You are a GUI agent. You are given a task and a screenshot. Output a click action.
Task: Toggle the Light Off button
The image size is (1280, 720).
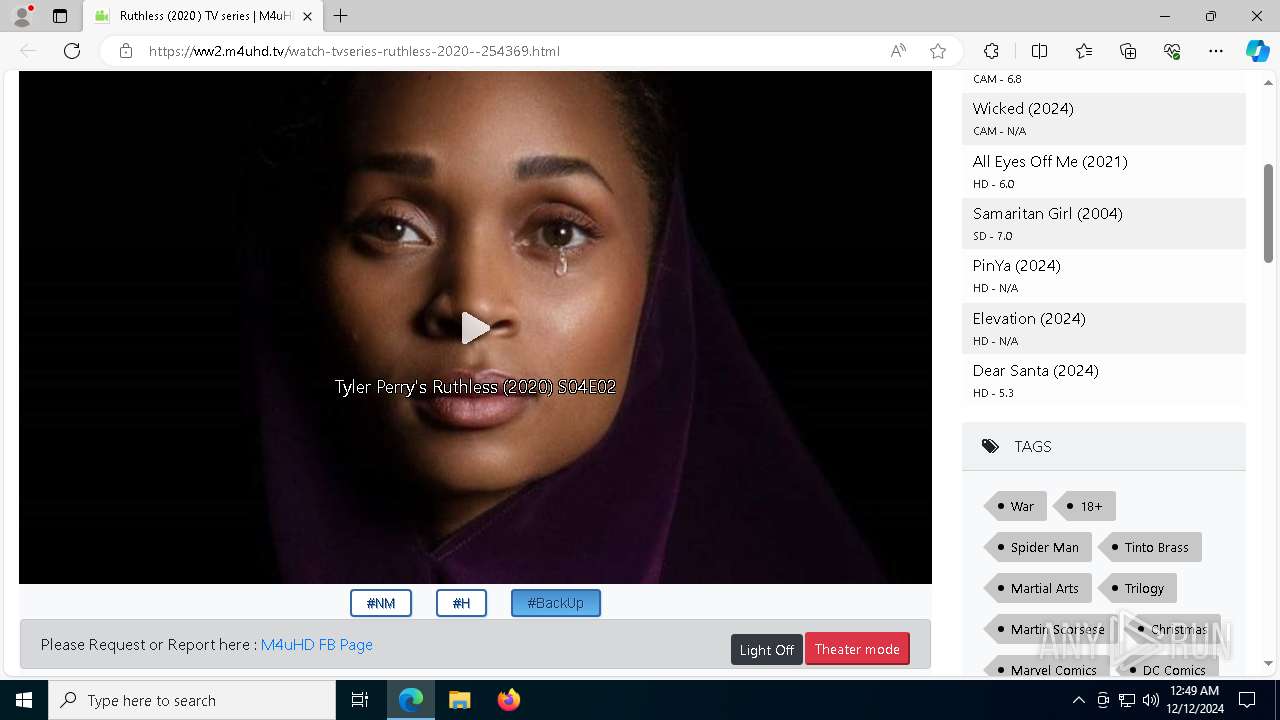767,649
